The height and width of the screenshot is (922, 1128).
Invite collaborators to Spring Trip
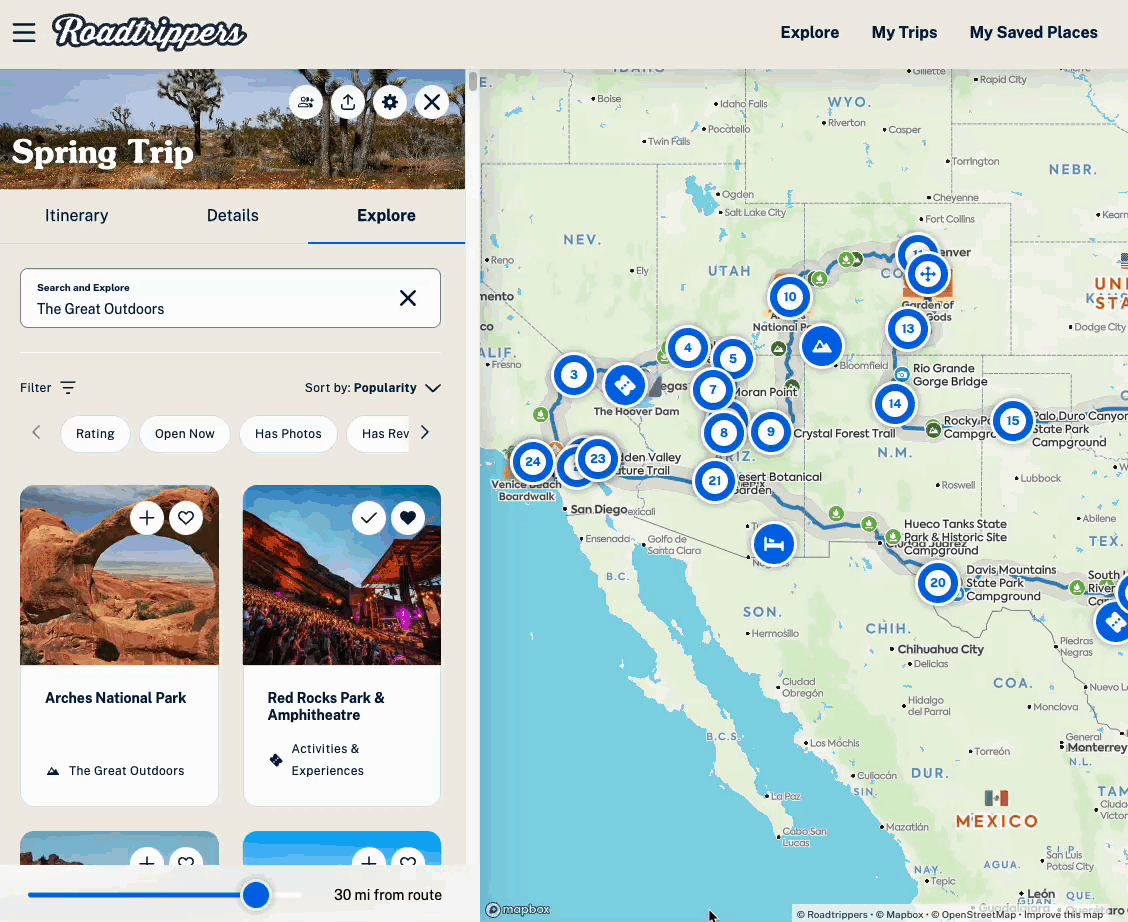pyautogui.click(x=306, y=102)
